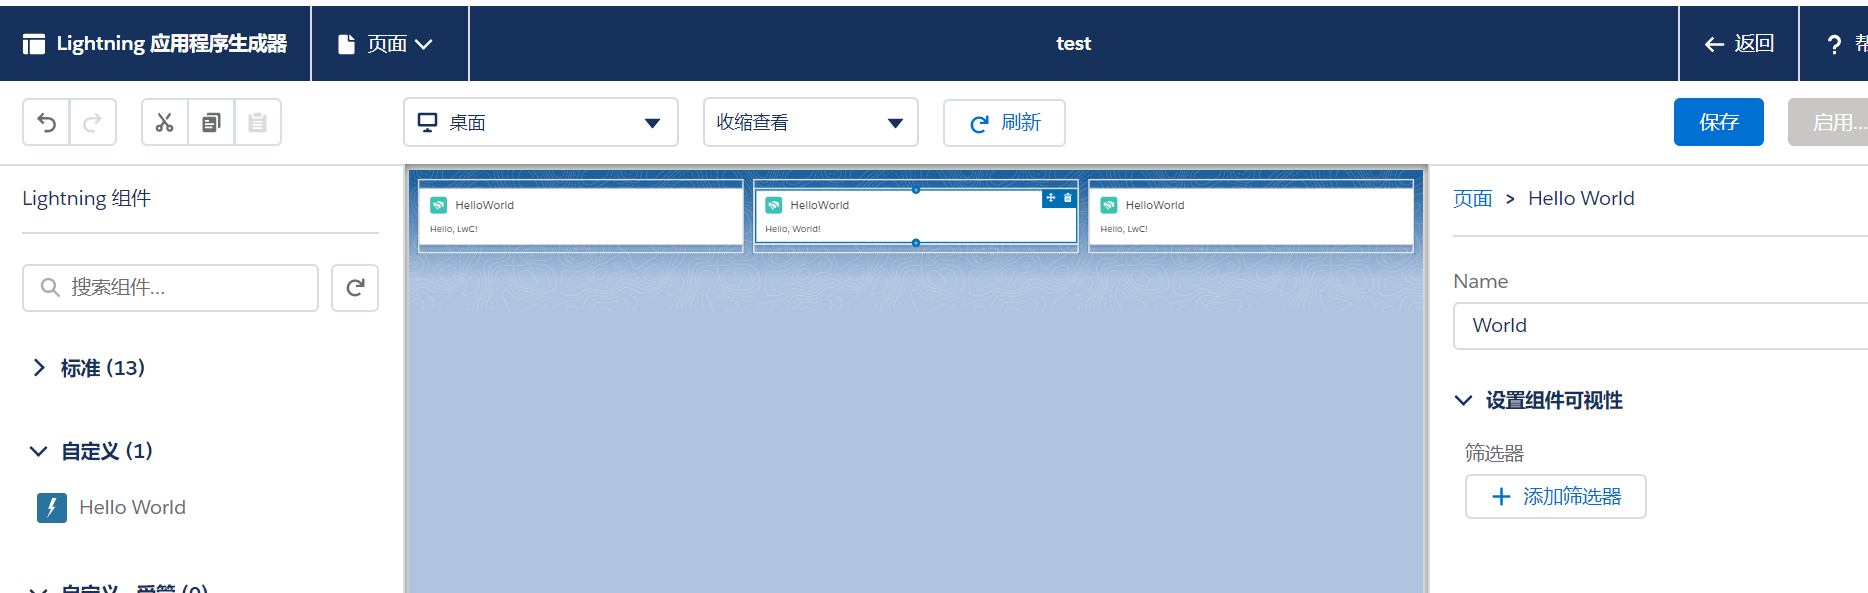Image resolution: width=1868 pixels, height=593 pixels.
Task: Click the Lightning App Builder logo icon
Action: click(x=34, y=44)
